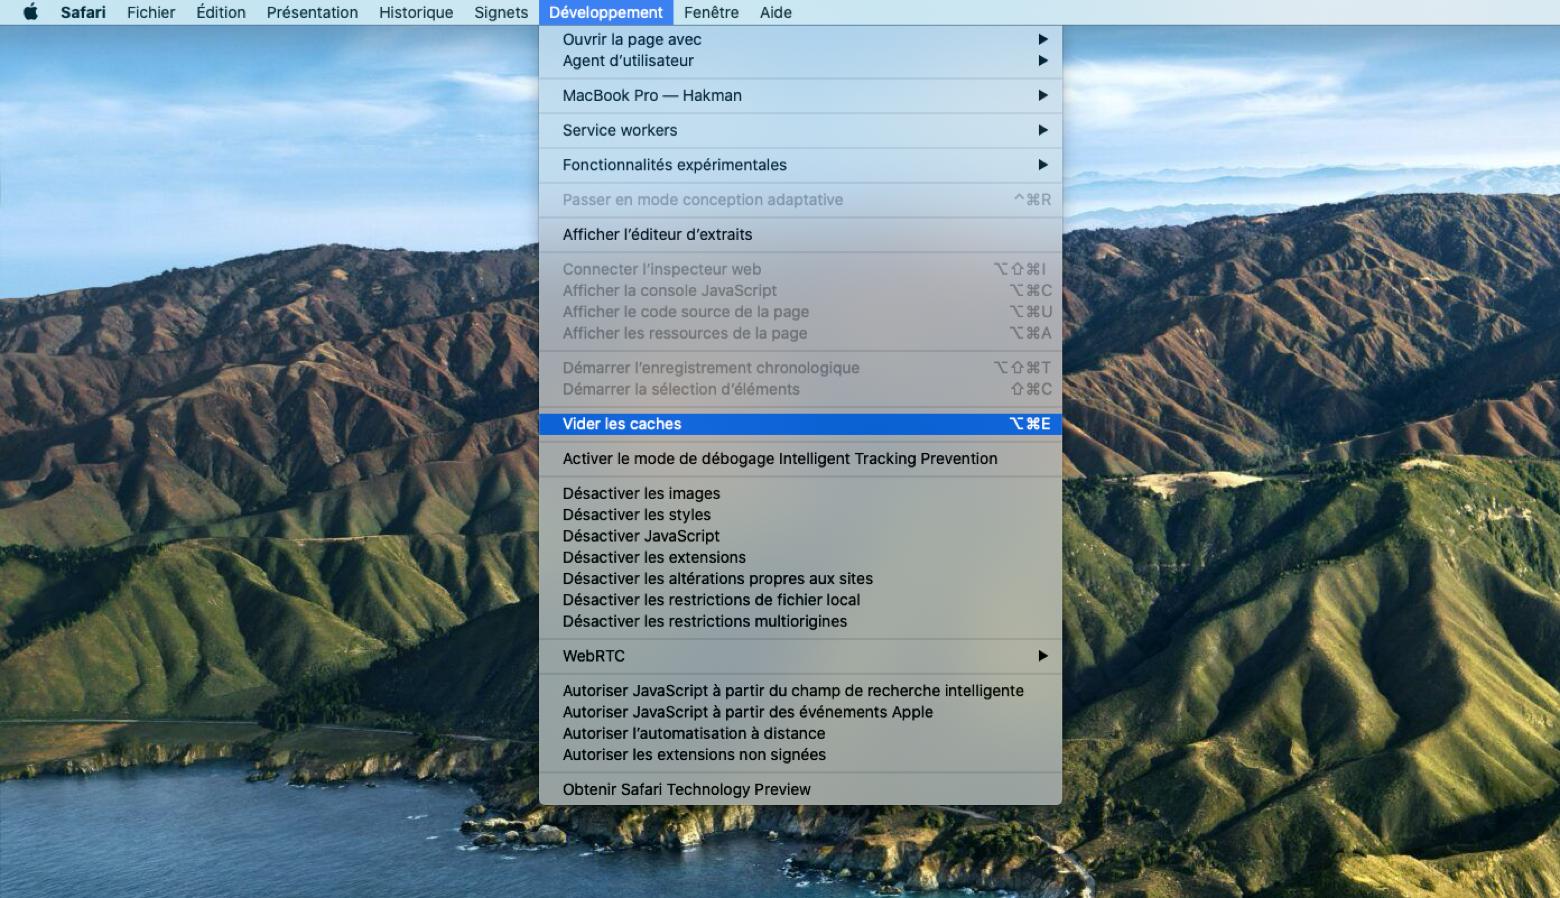Expand the Fonctionnalités expérimentales submenu
This screenshot has width=1560, height=898.
(800, 165)
